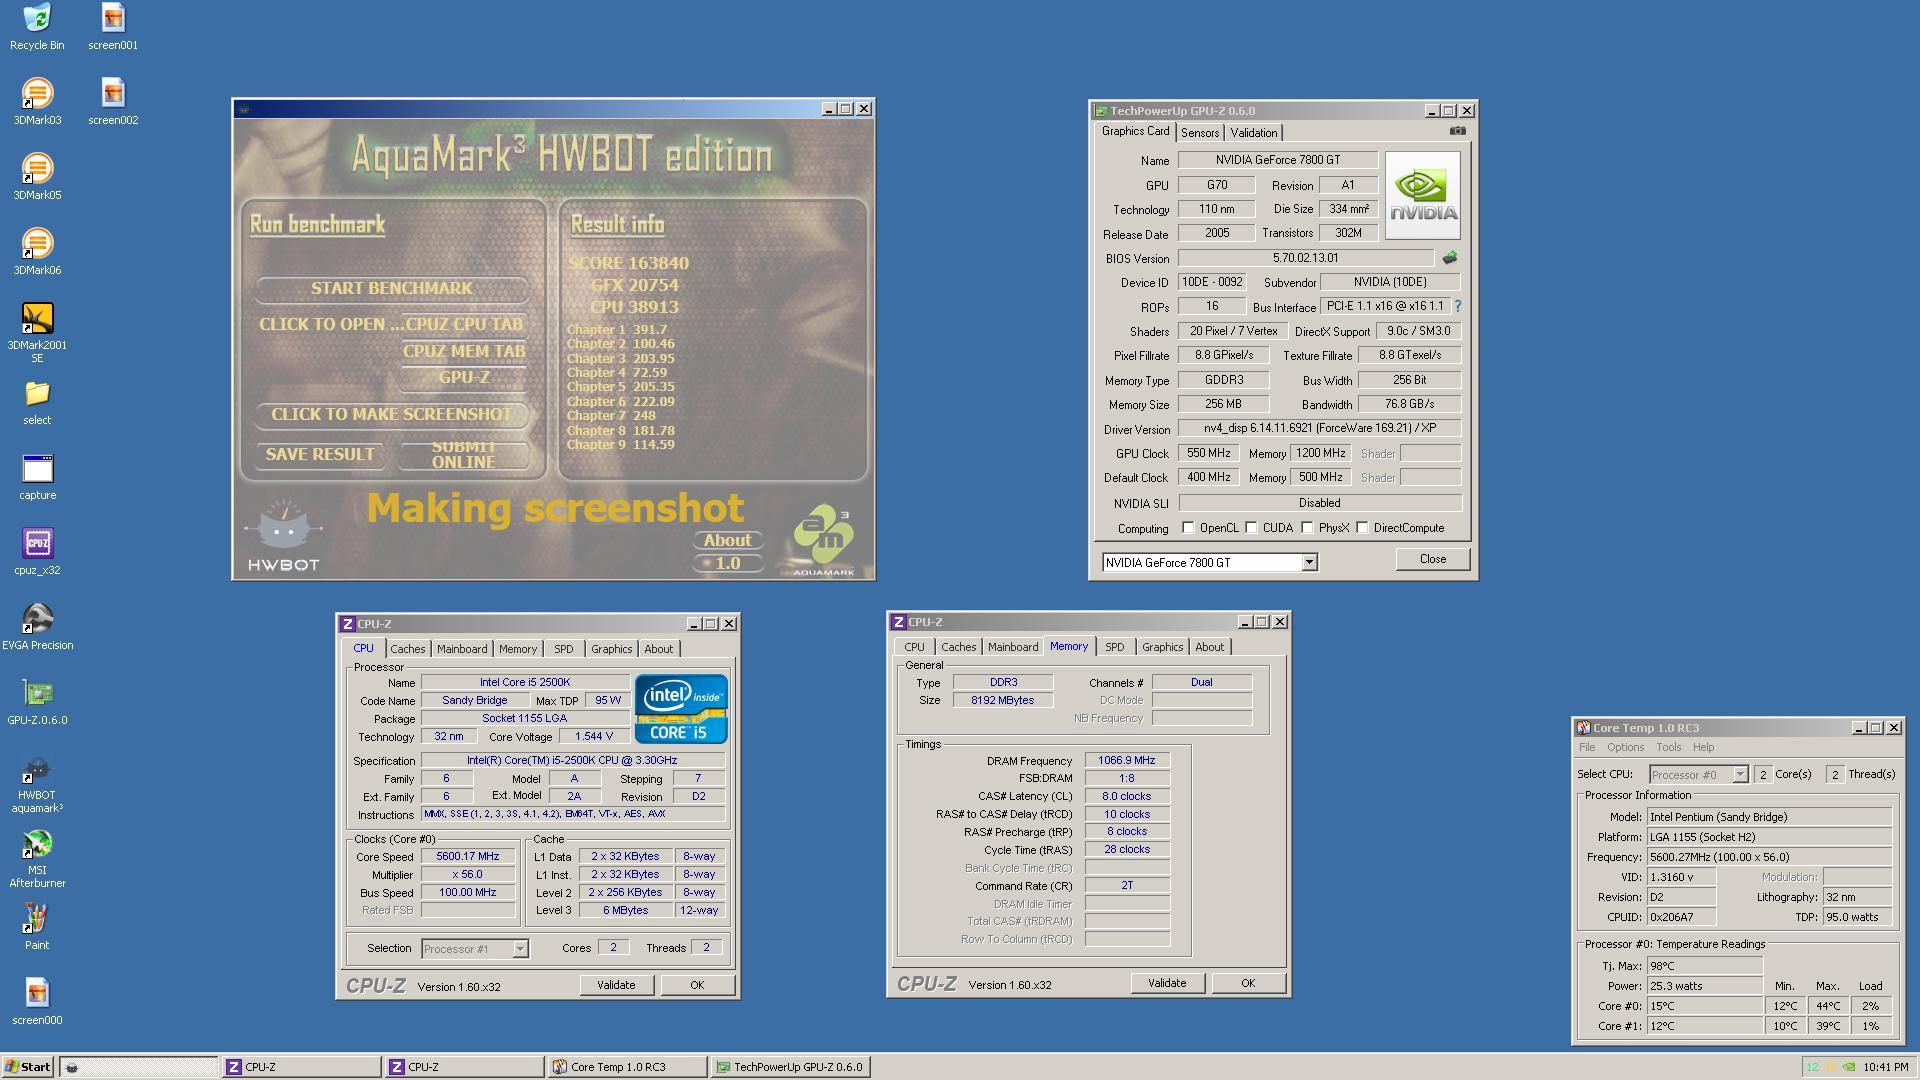The height and width of the screenshot is (1080, 1920).
Task: Open the GPU selection dropdown in GPU-Z
Action: point(1308,563)
